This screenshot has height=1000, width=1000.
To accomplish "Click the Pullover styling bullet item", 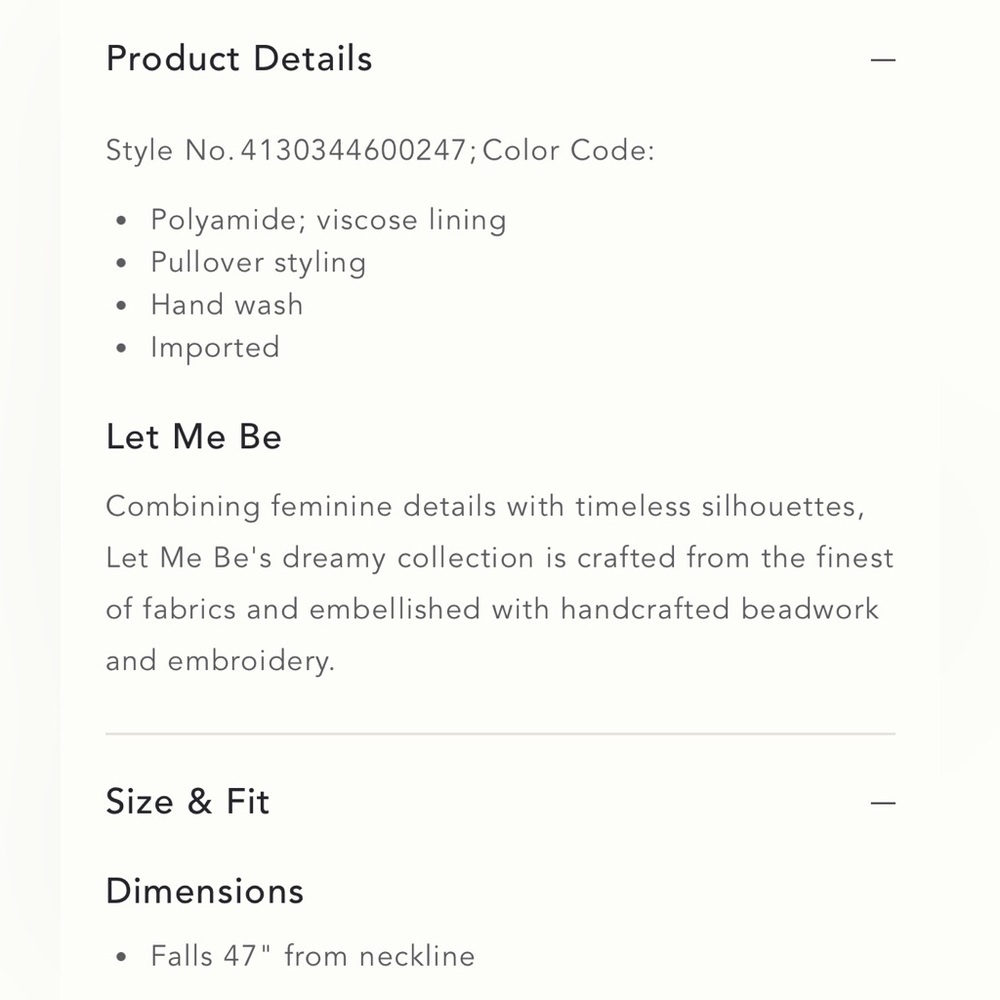I will [x=258, y=263].
